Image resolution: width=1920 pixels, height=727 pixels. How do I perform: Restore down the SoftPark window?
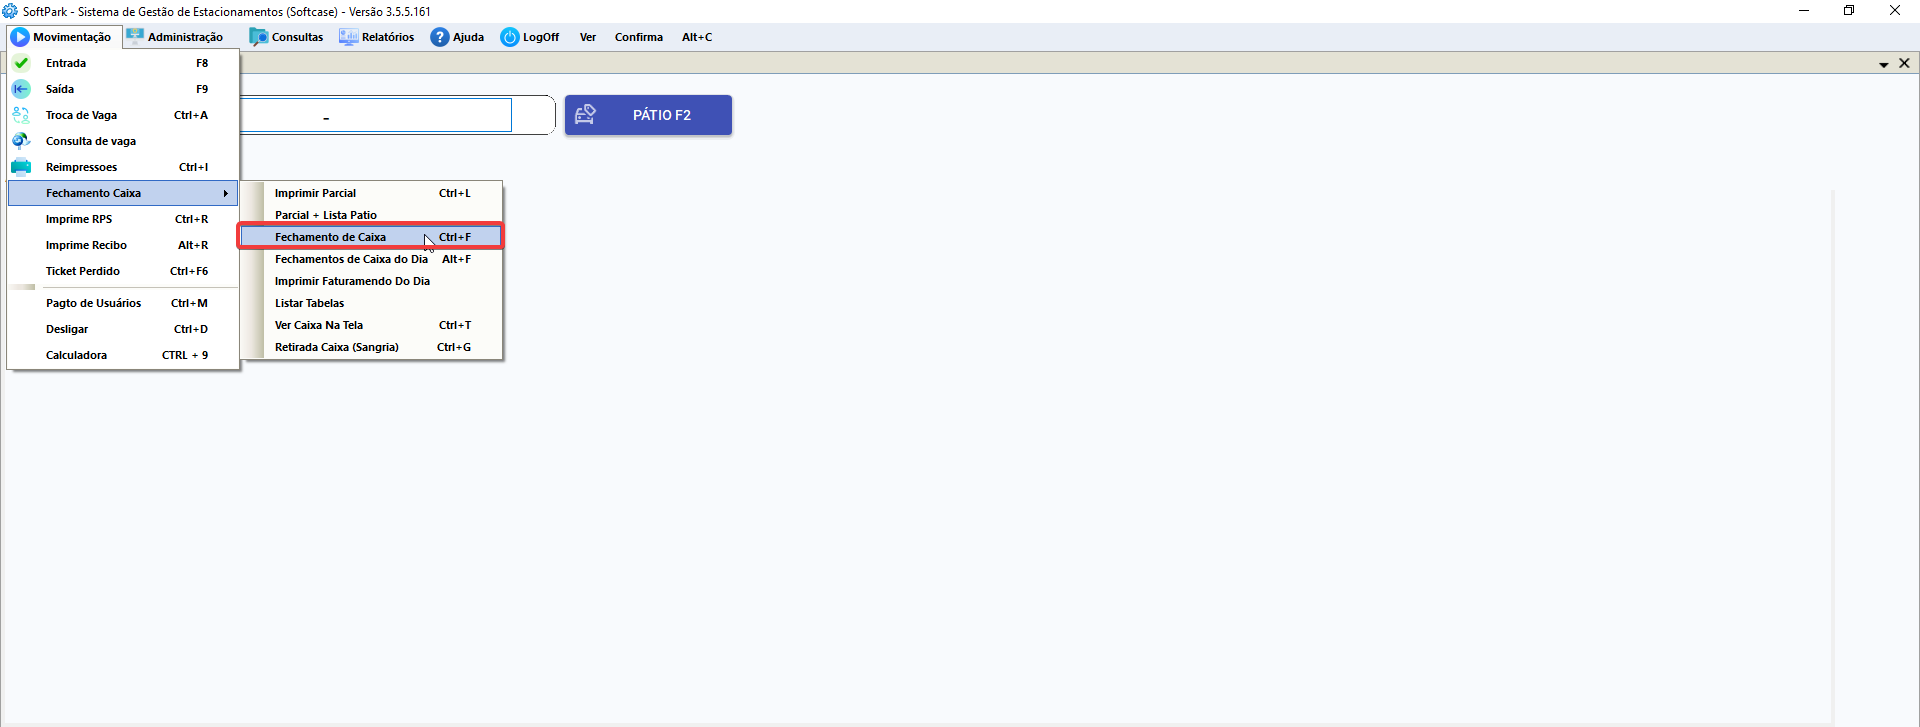pos(1849,11)
